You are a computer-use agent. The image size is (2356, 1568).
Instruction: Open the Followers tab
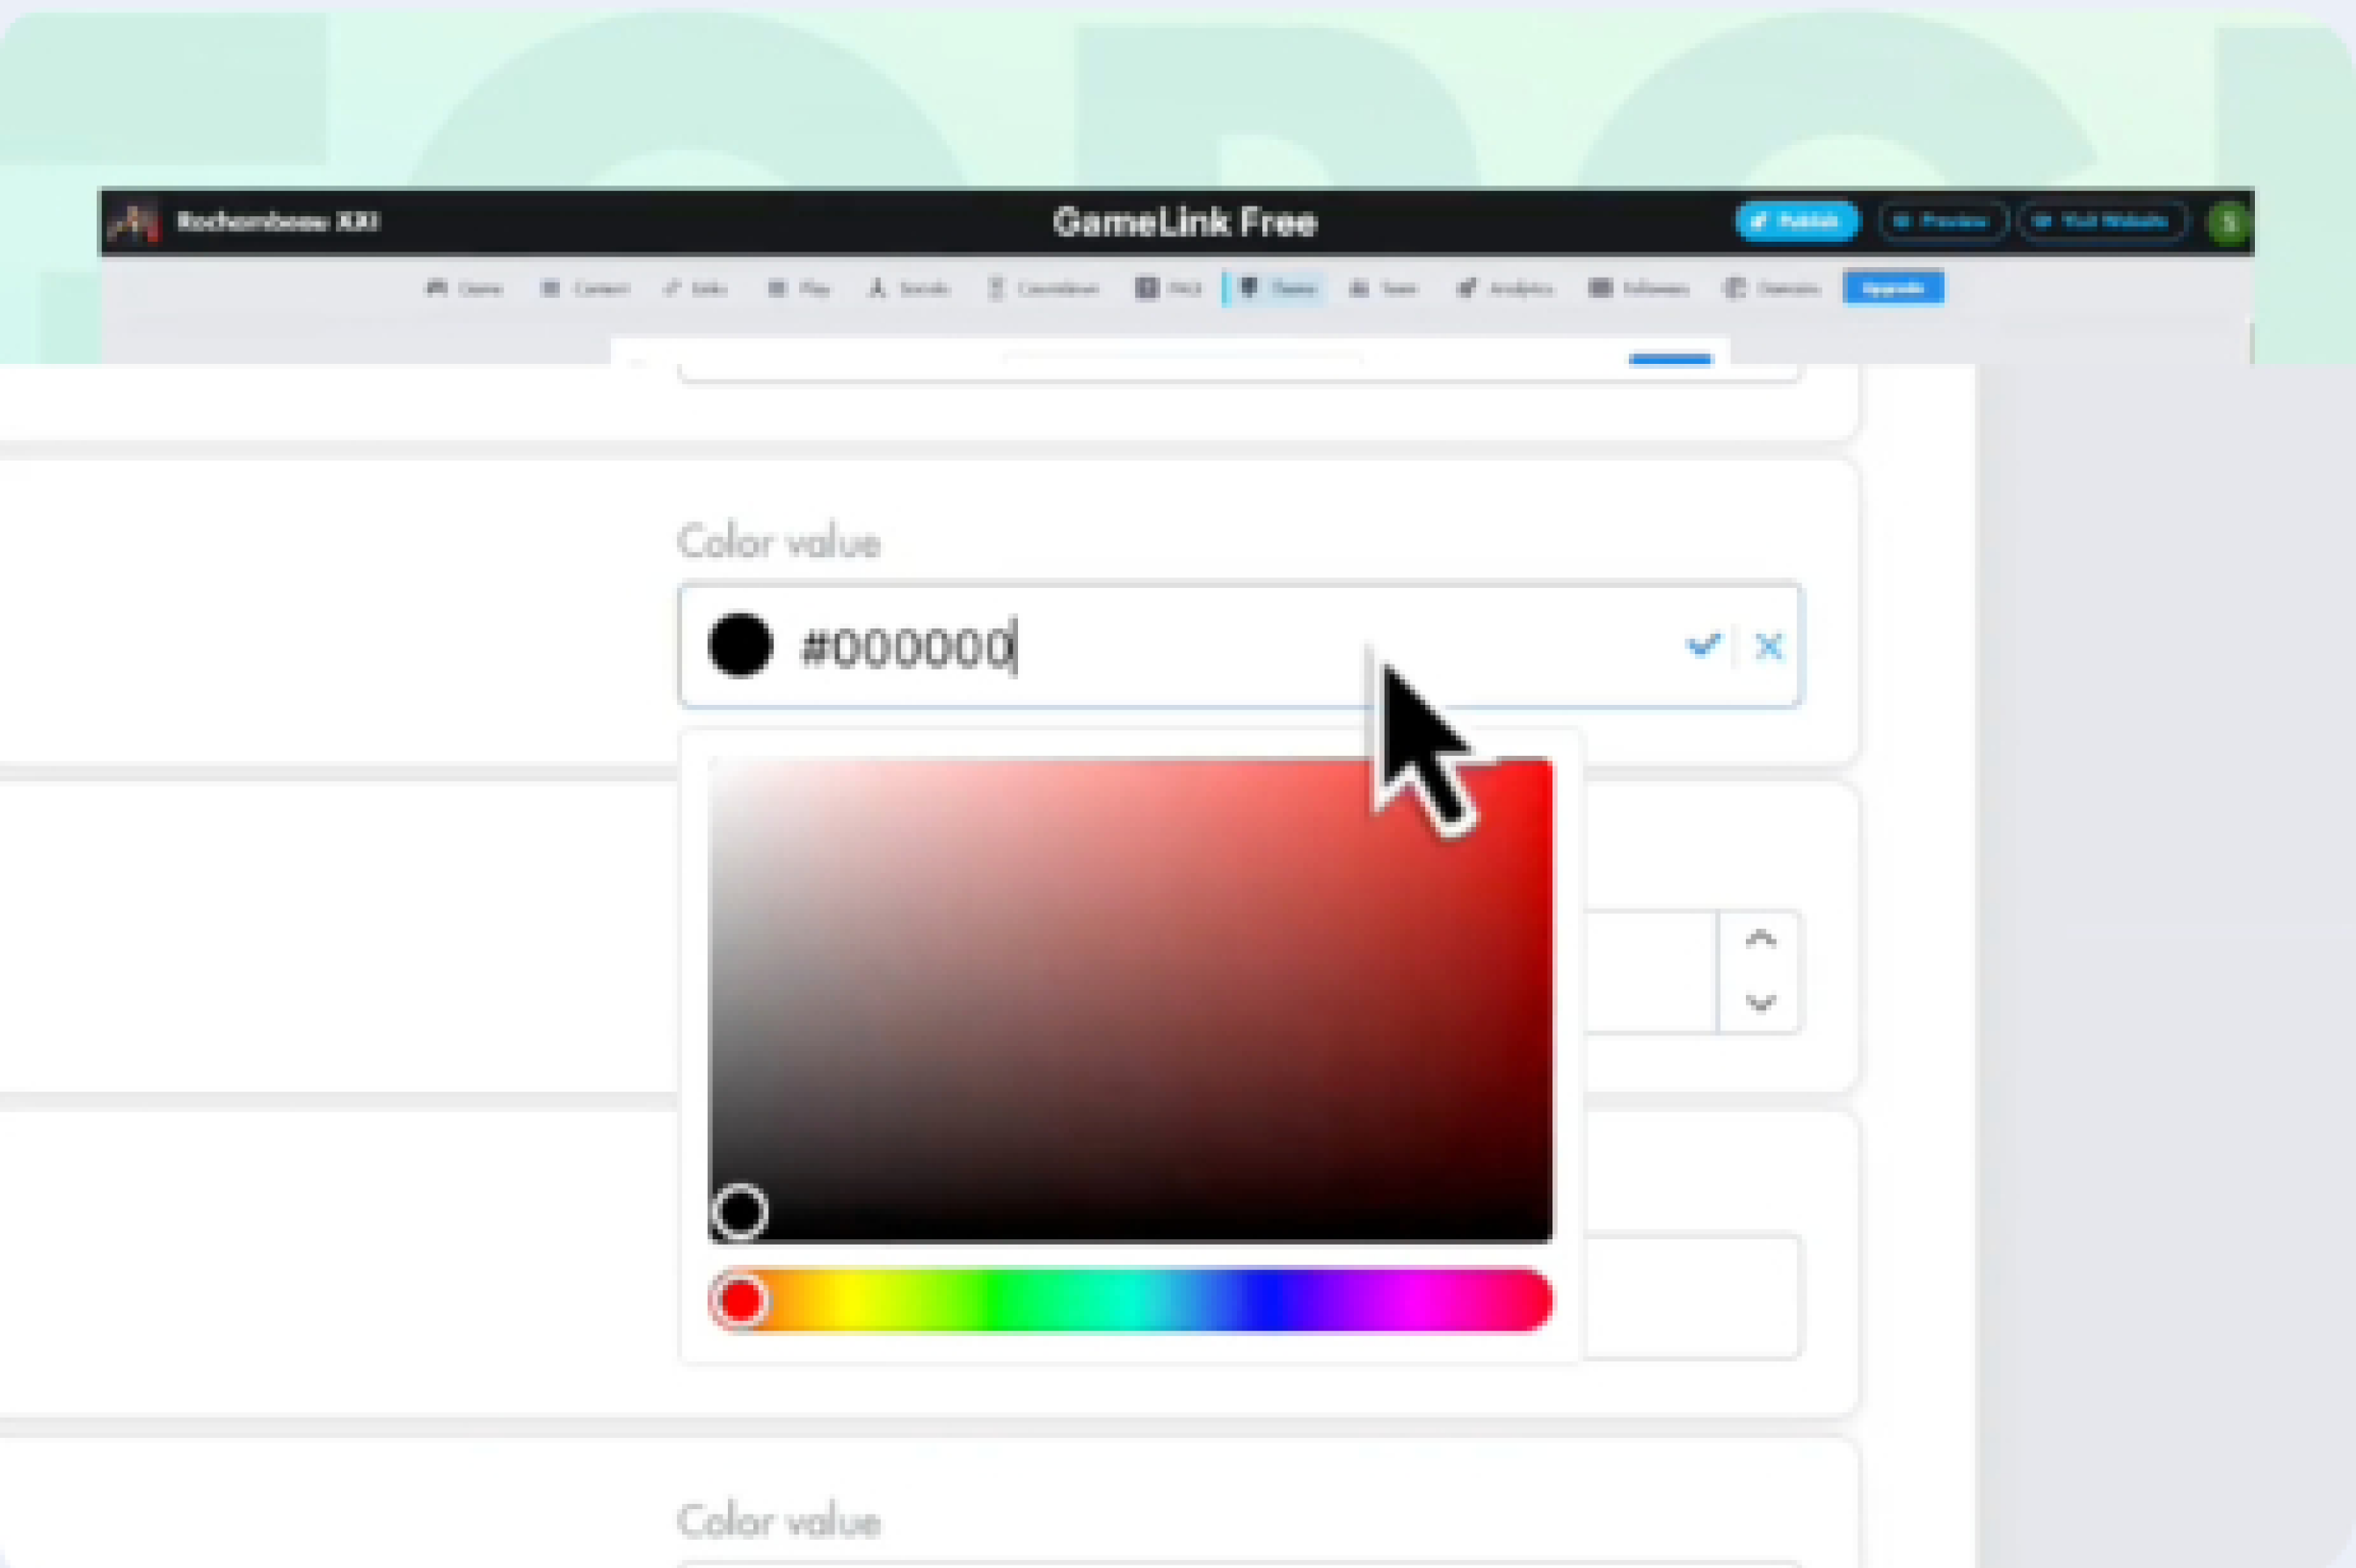pos(1639,289)
